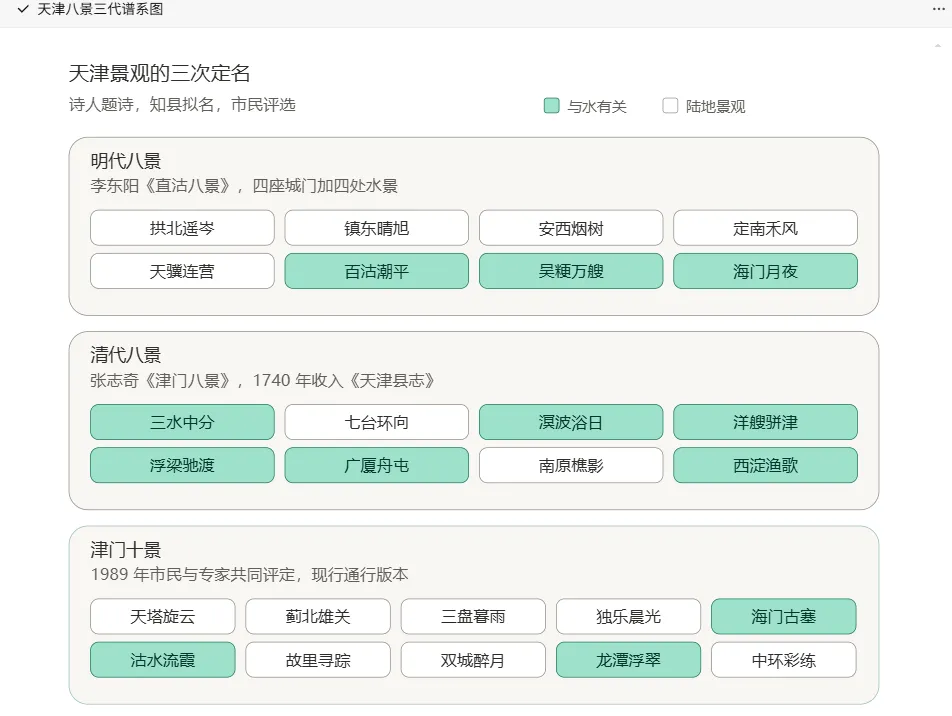Select the 定南禾风 chip
This screenshot has width=952, height=716.
[765, 228]
